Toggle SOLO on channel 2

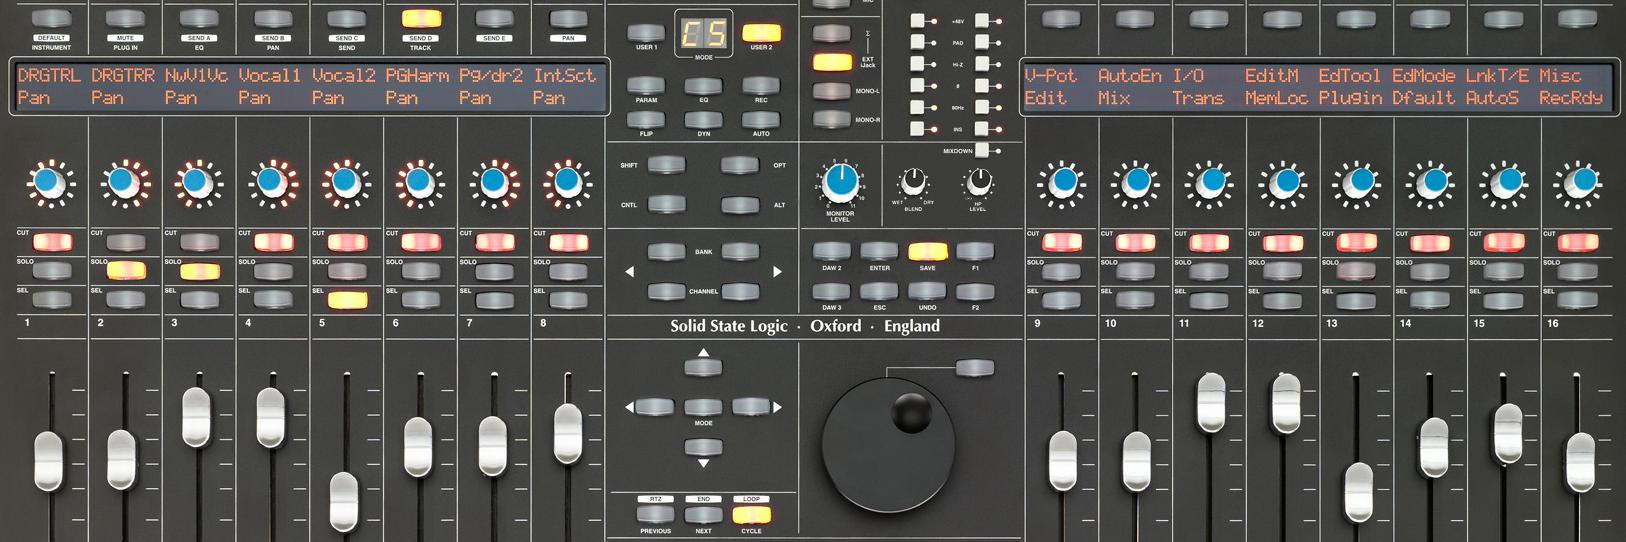pyautogui.click(x=125, y=270)
